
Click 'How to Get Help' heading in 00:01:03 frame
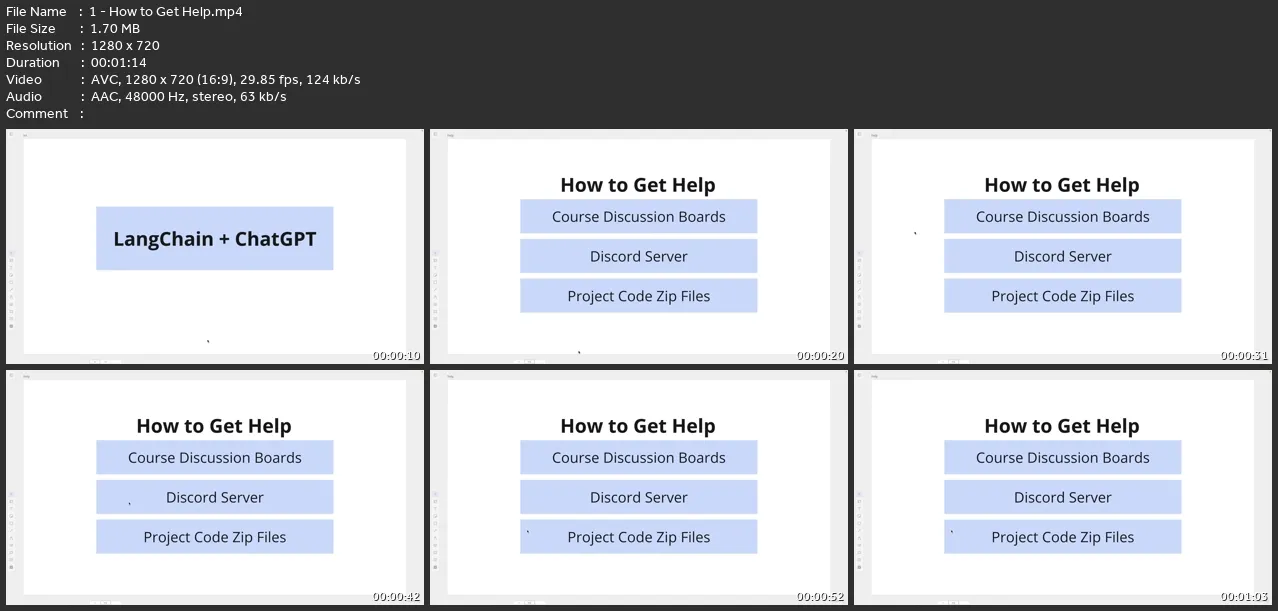pyautogui.click(x=1062, y=426)
